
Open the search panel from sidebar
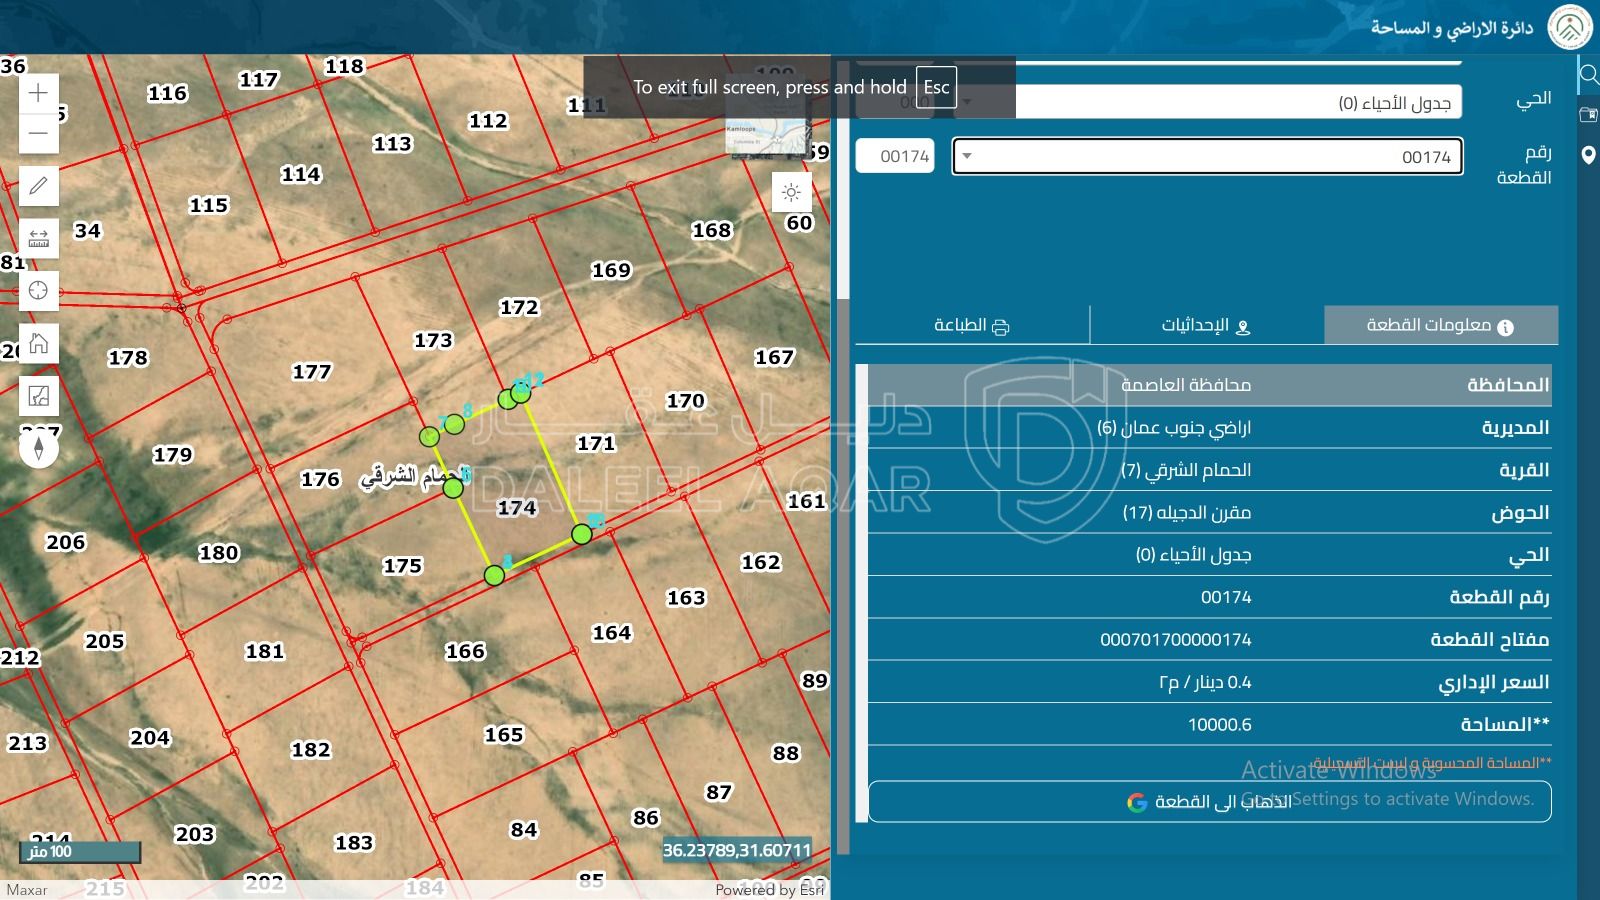pyautogui.click(x=1587, y=75)
